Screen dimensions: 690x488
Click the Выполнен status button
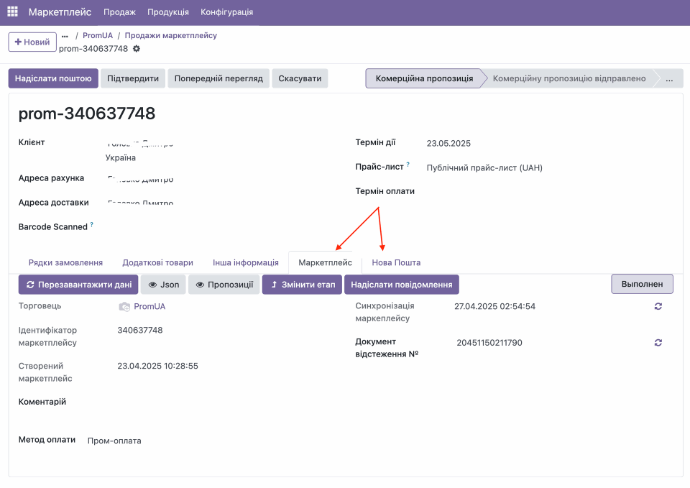[x=642, y=284]
